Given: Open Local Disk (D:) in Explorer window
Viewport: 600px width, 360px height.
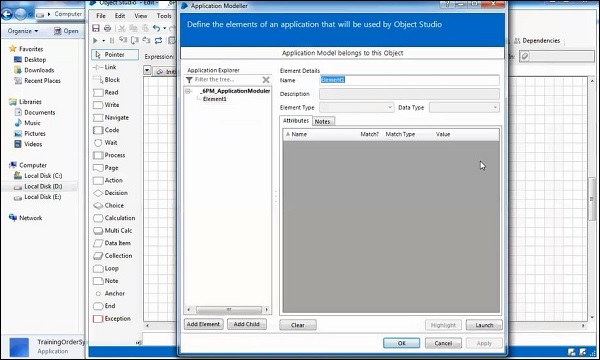Looking at the screenshot, I should coord(43,186).
